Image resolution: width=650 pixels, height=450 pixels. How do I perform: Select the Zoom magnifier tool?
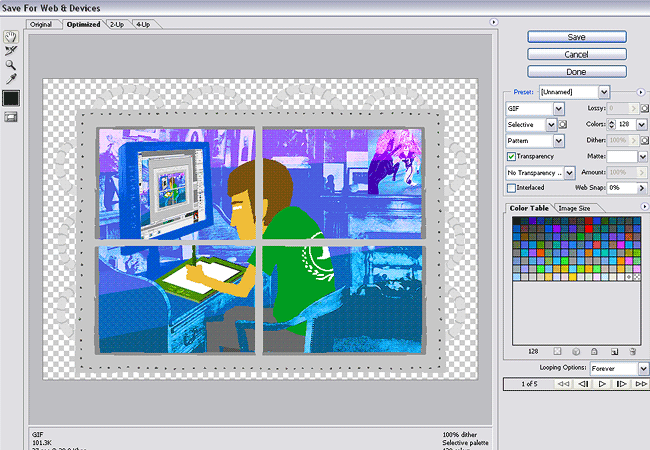(x=11, y=64)
